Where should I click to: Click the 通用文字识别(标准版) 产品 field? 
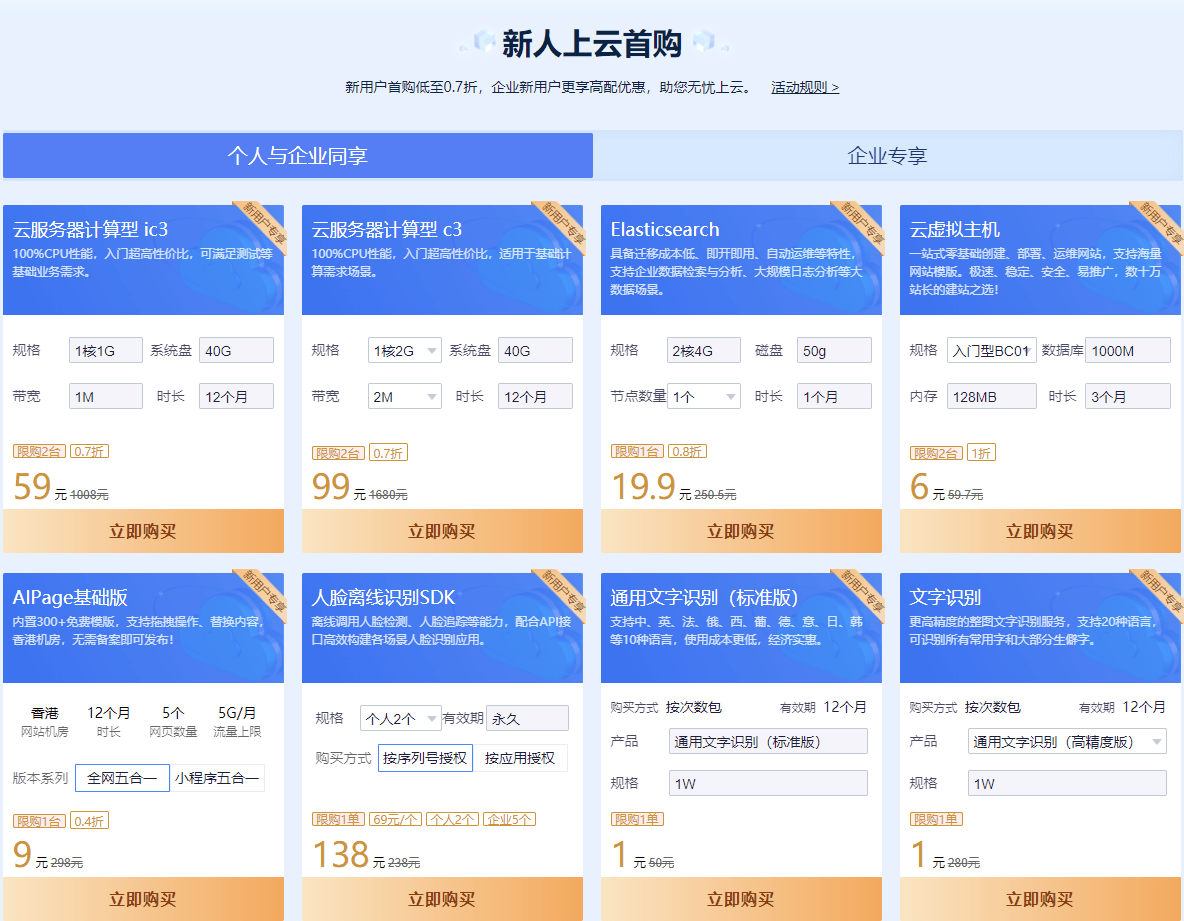click(768, 741)
